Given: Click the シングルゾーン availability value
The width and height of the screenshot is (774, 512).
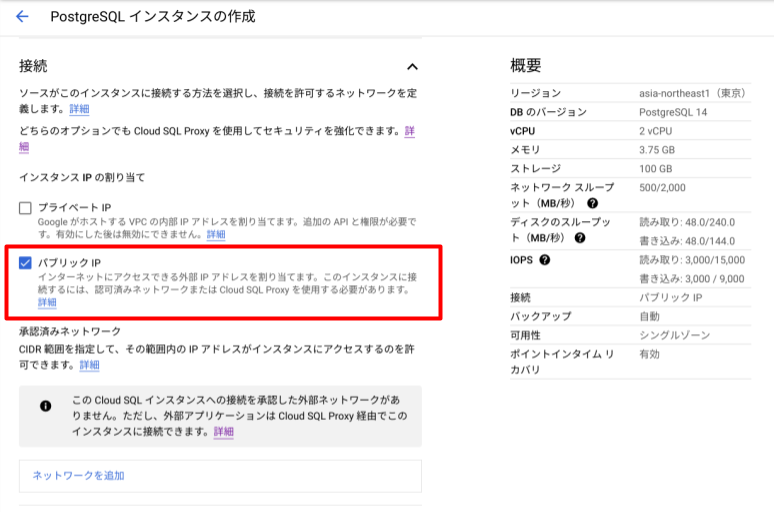Looking at the screenshot, I should point(674,335).
